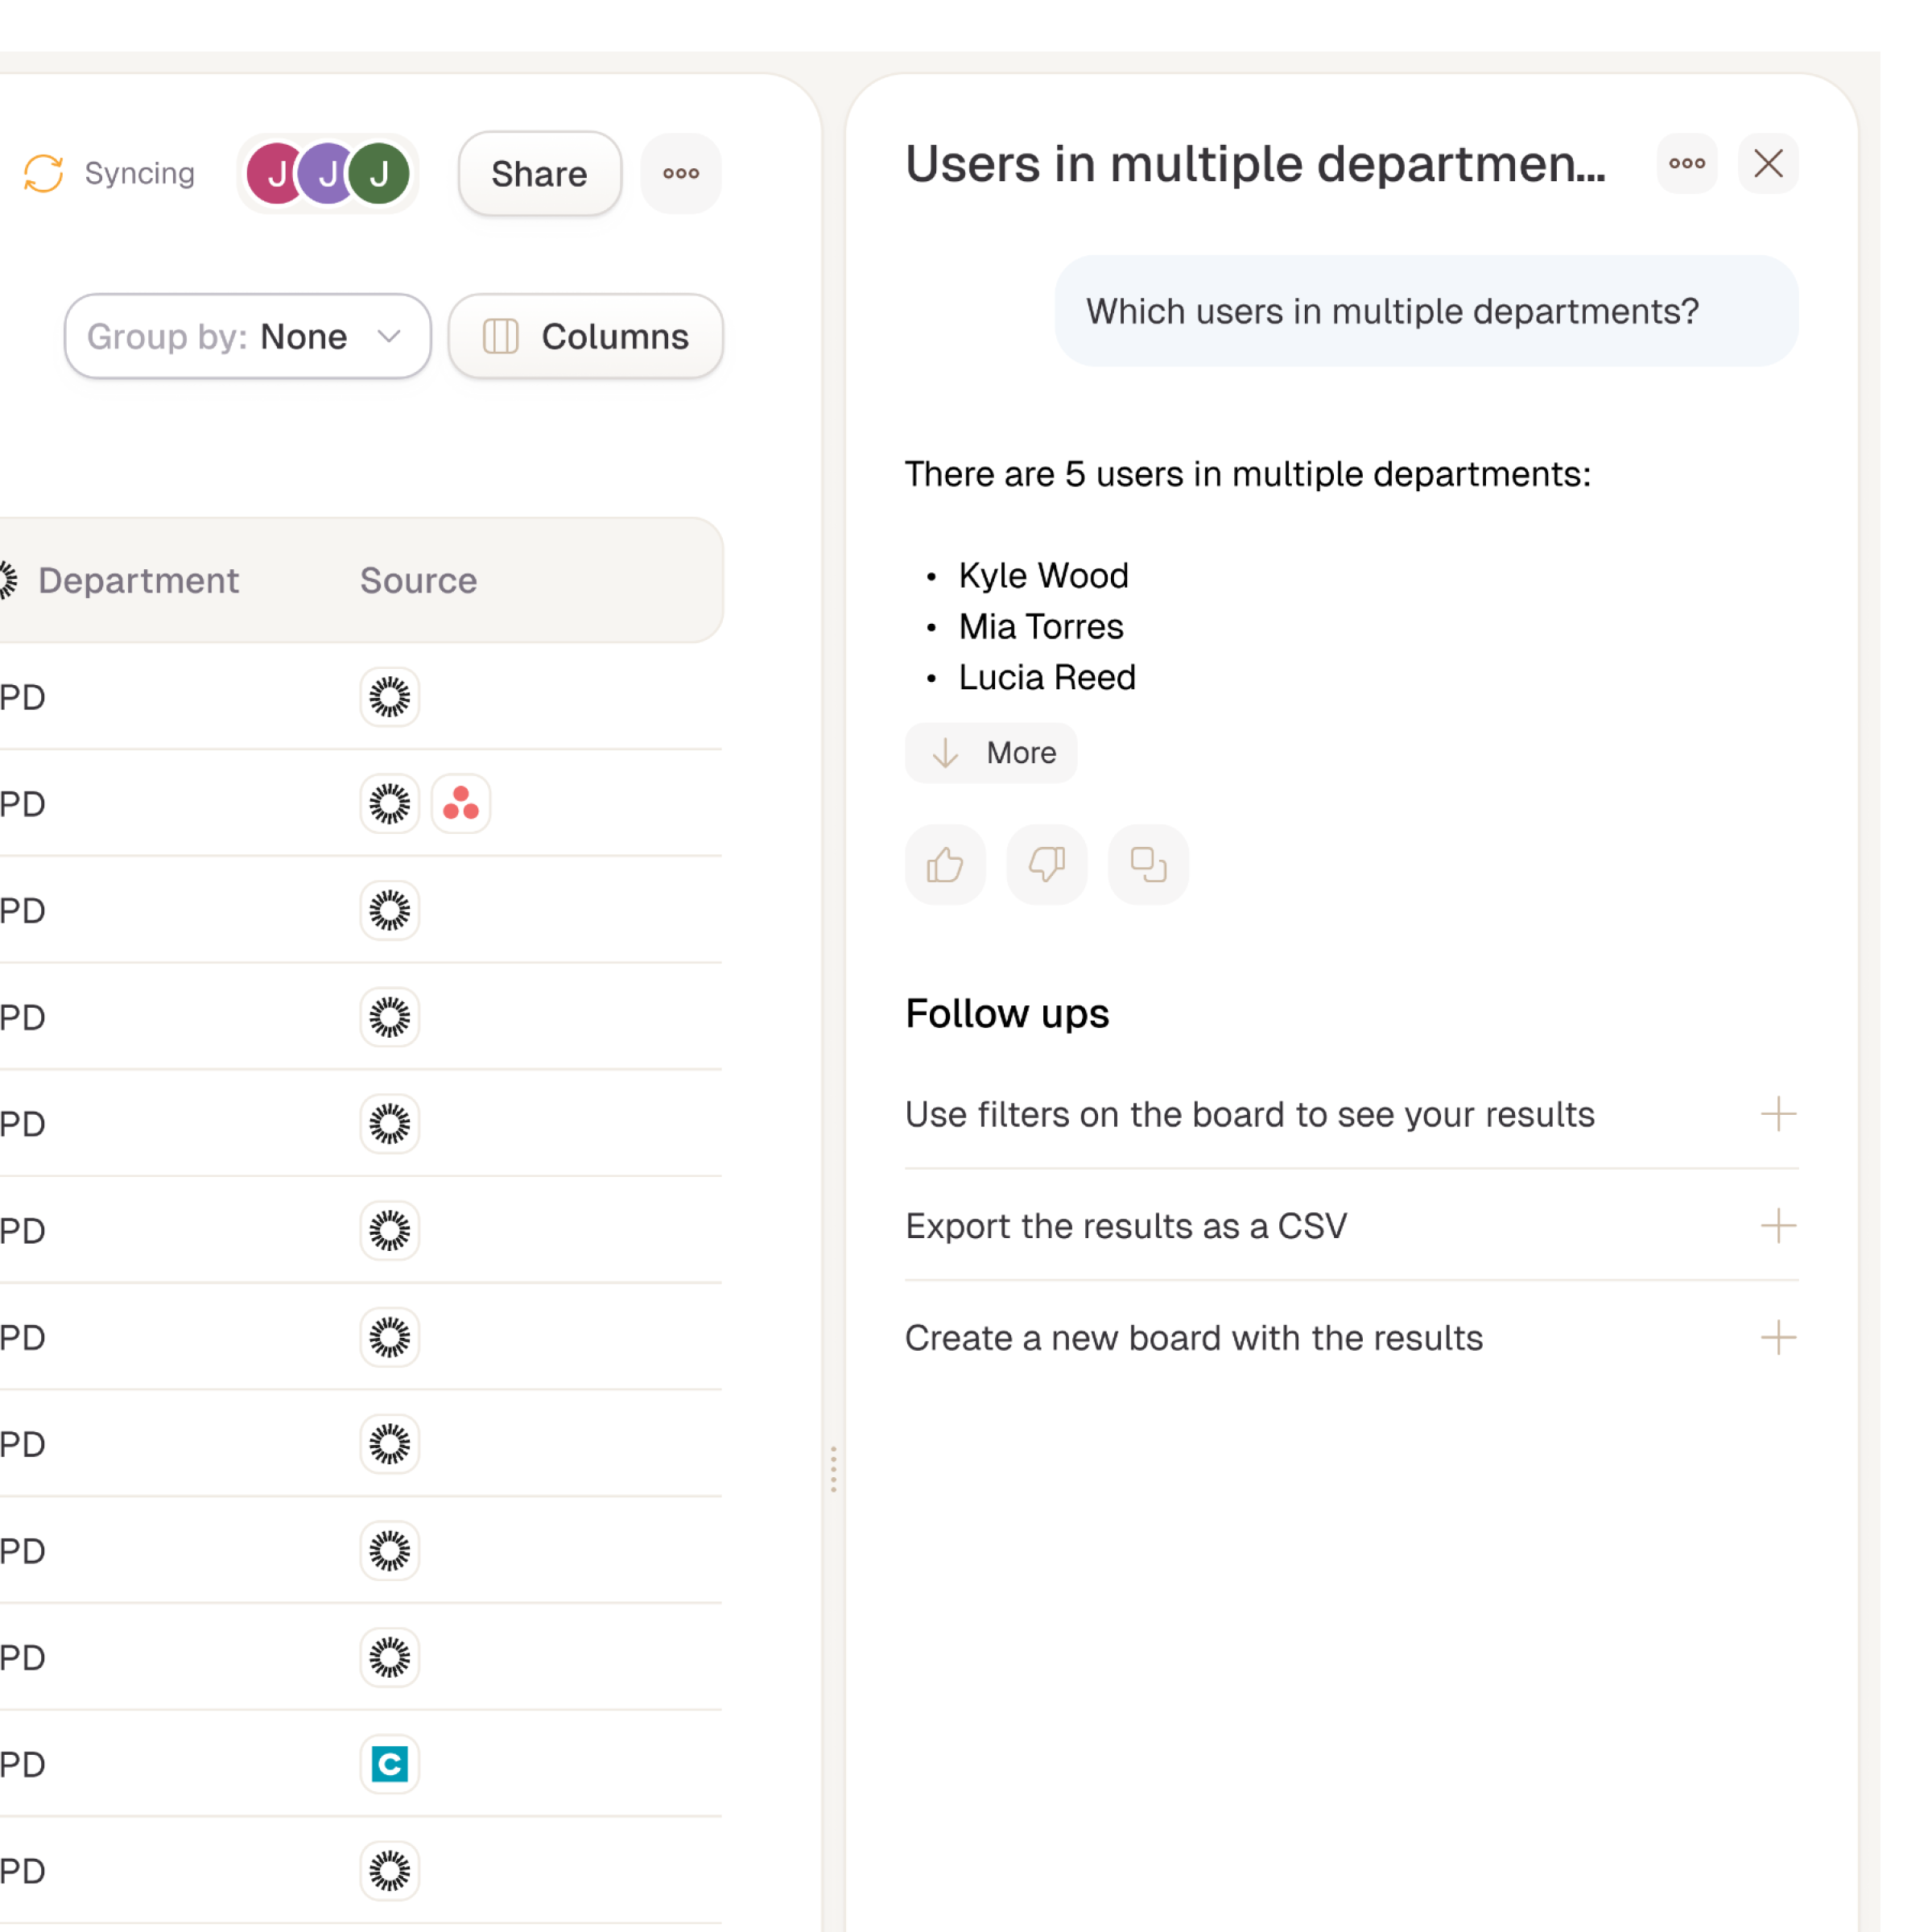Click the Department column header

pos(138,580)
